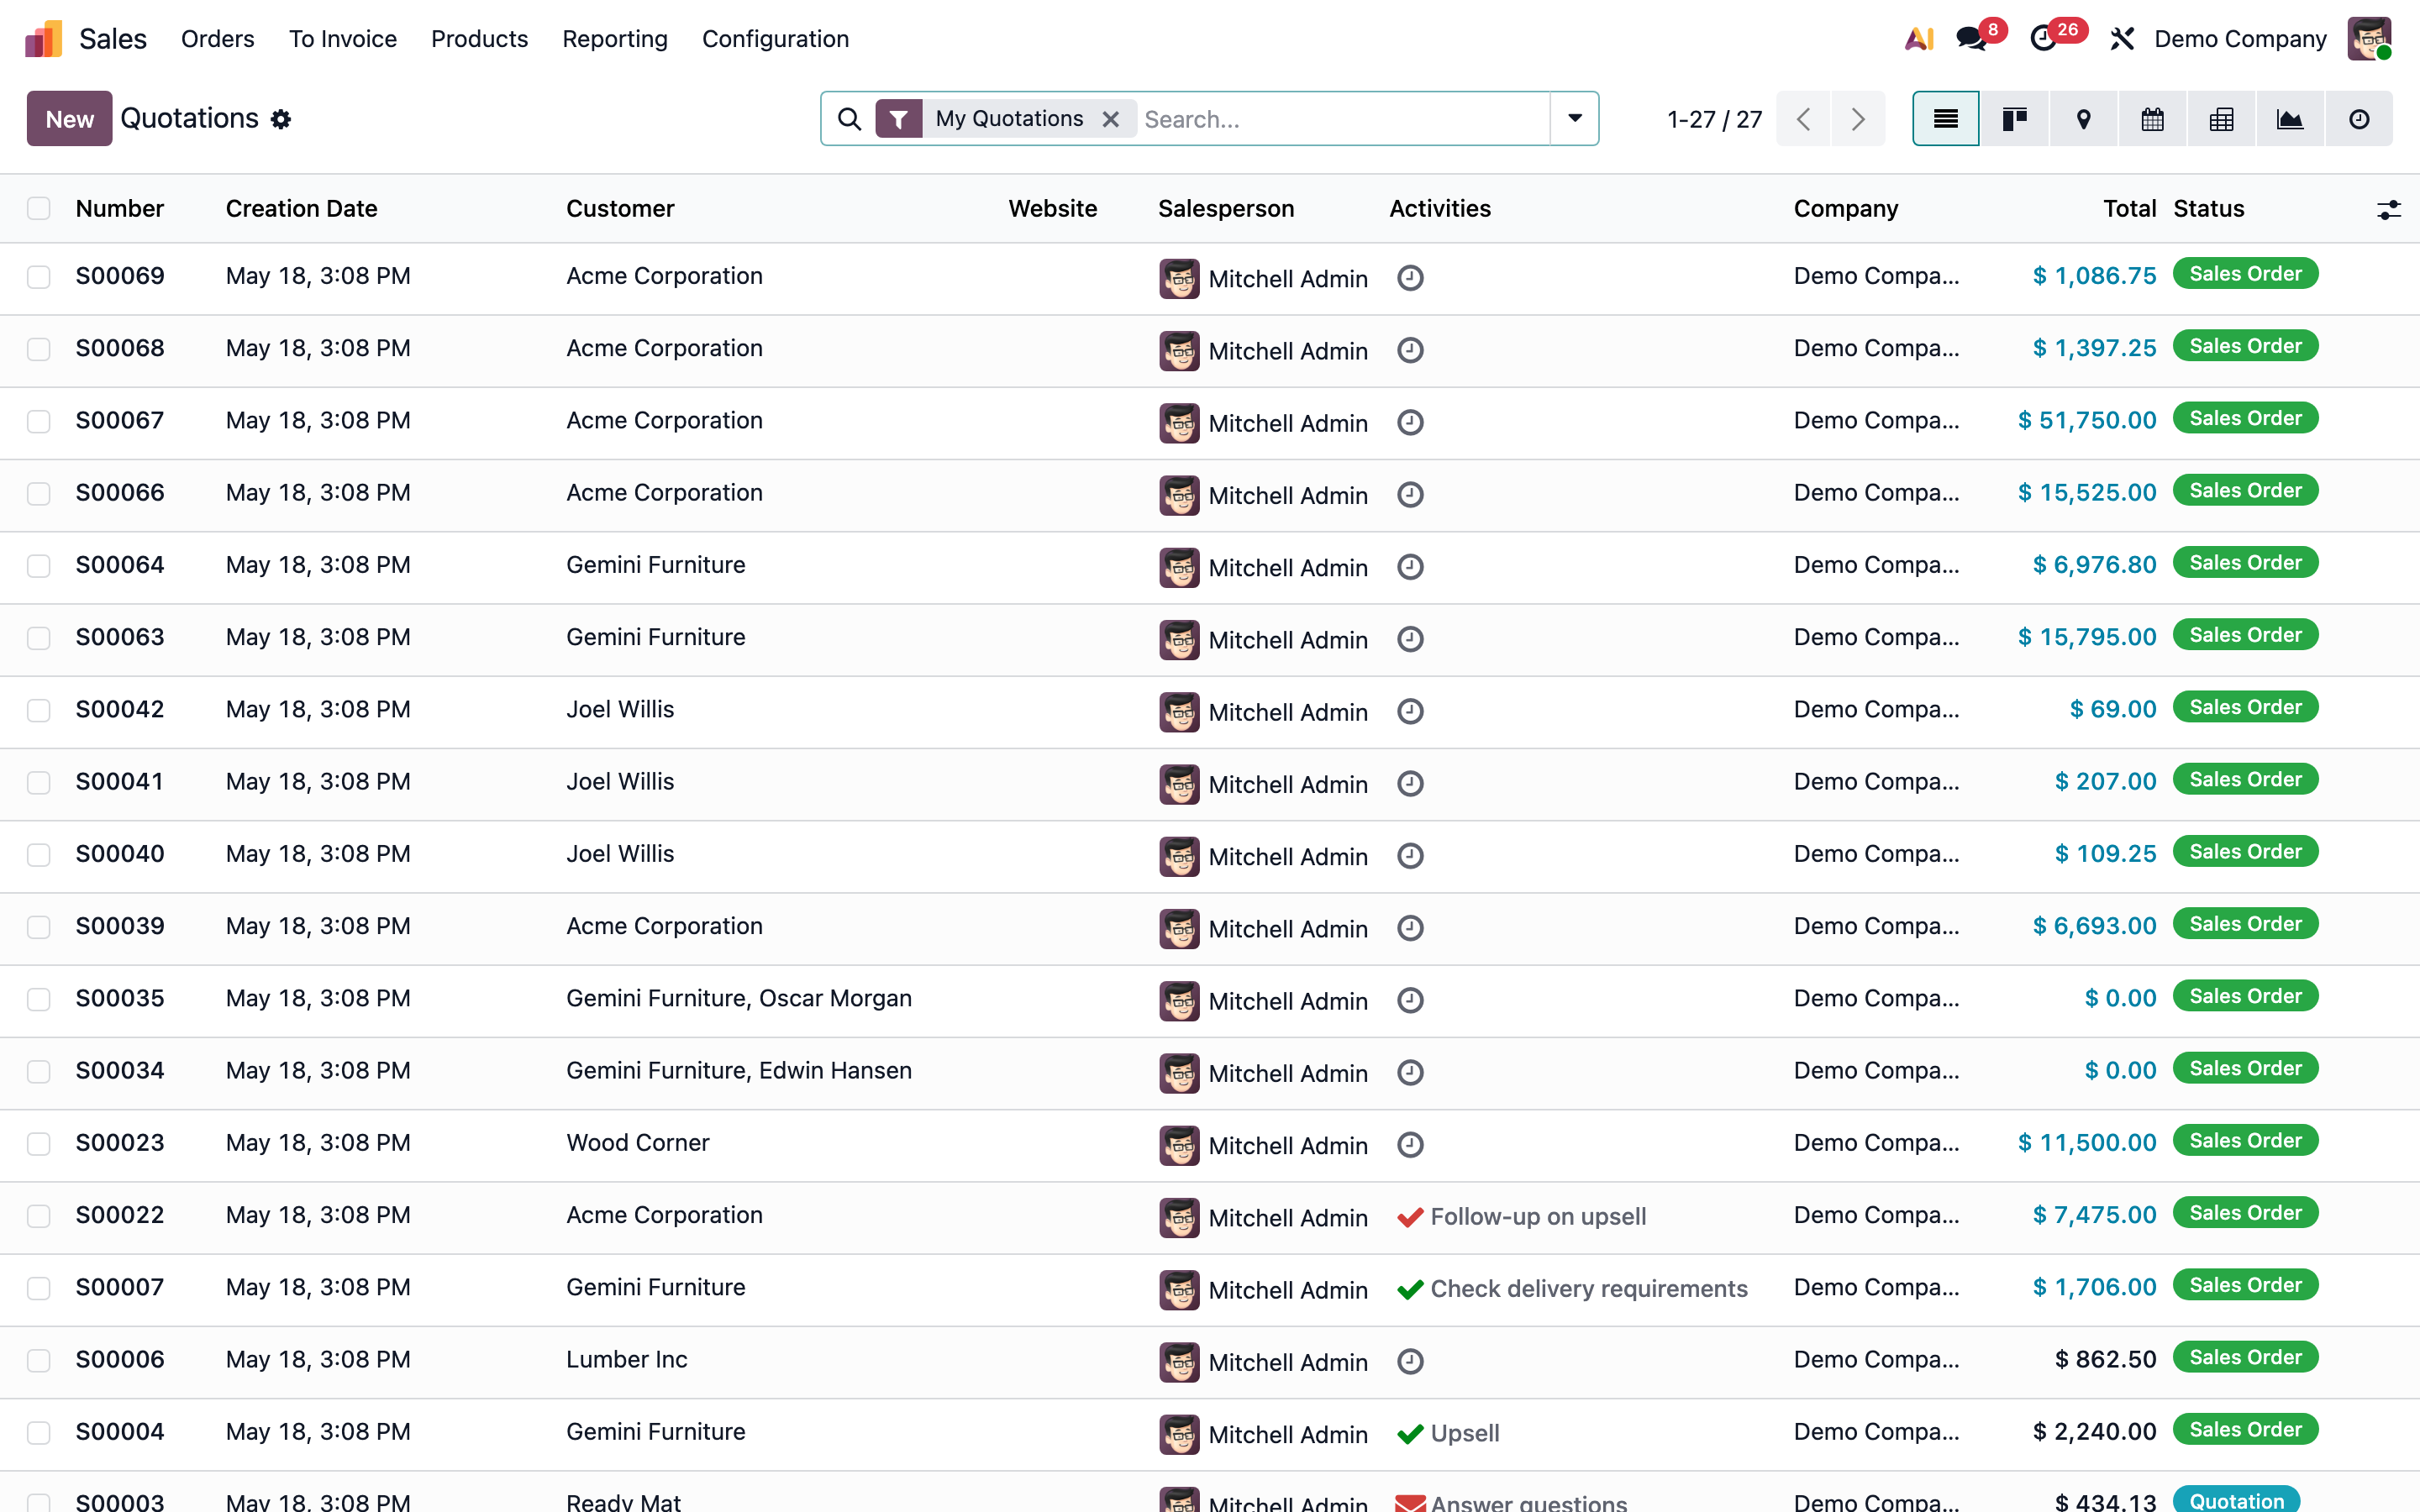Open Upsell activity for S00004

[1448, 1434]
